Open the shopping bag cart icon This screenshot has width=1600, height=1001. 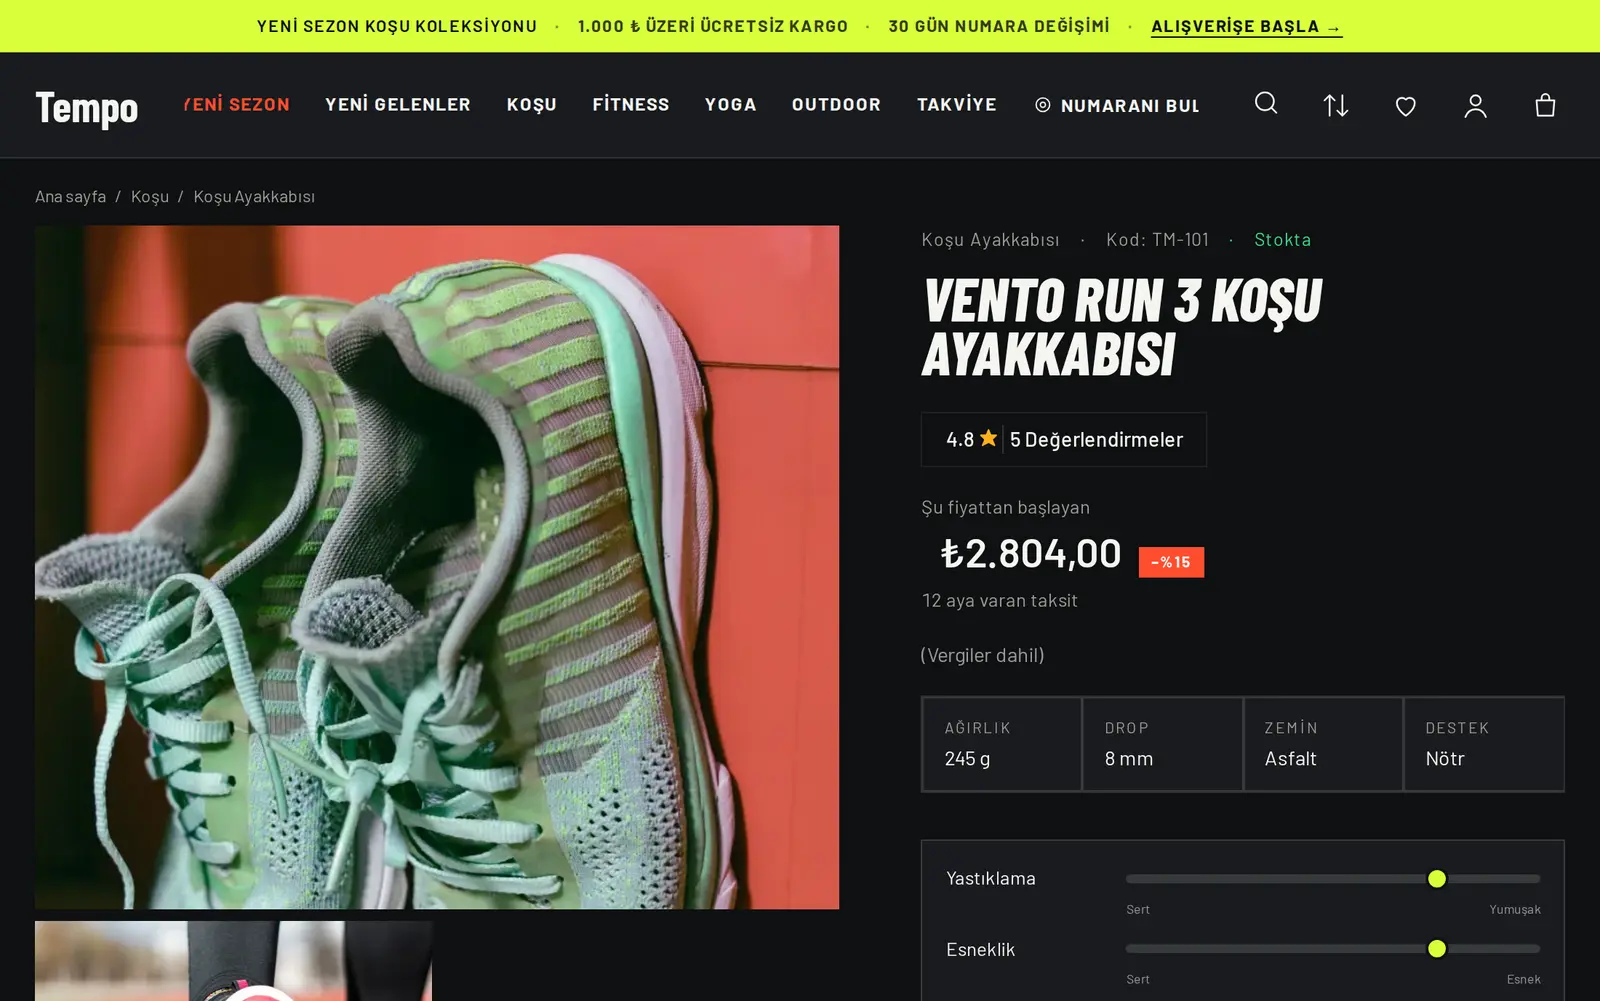[x=1545, y=105]
